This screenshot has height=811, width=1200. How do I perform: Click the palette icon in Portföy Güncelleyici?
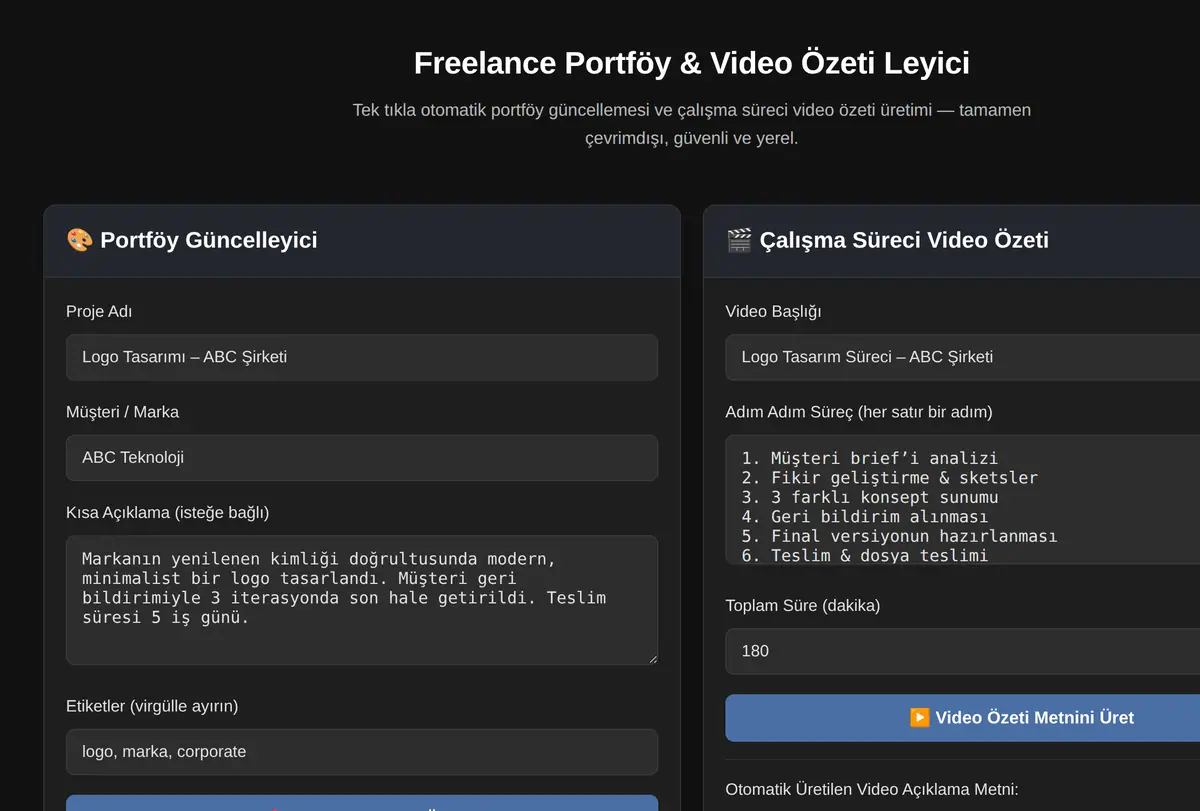point(79,240)
